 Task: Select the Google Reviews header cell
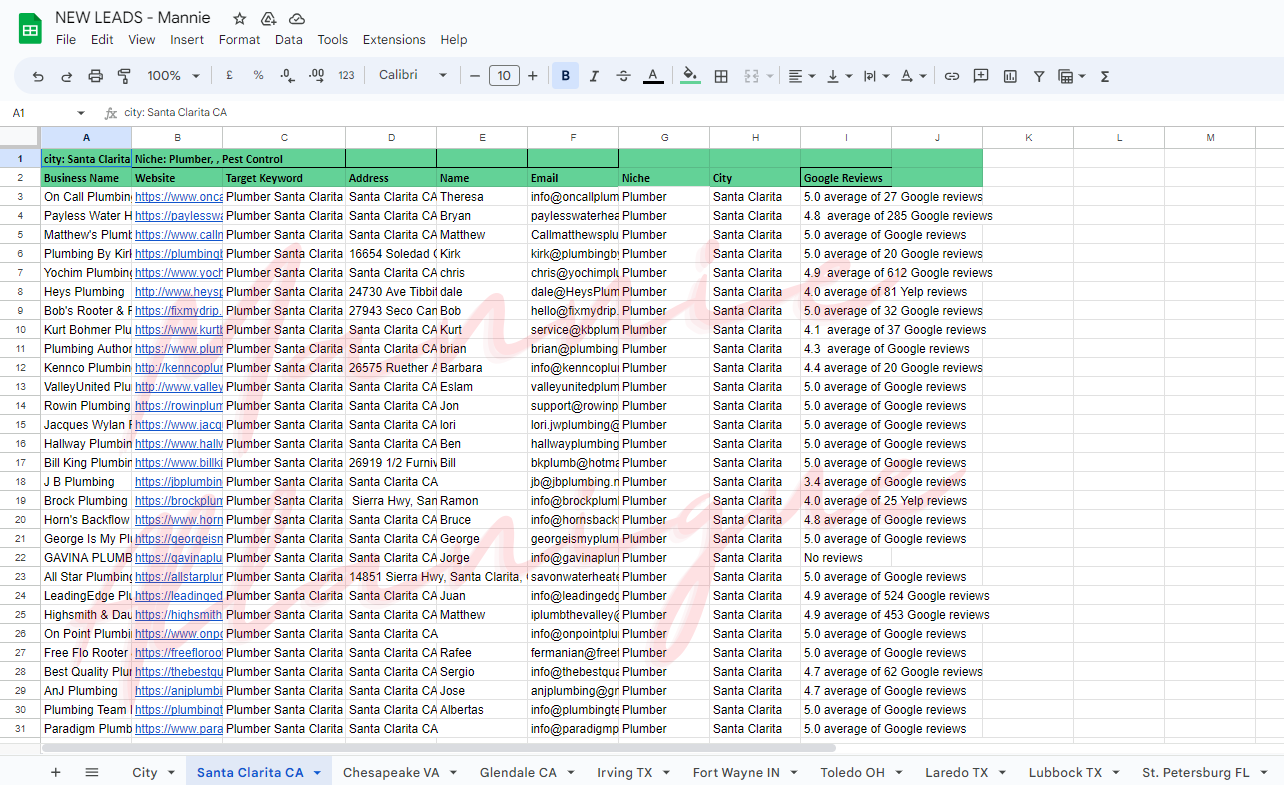[846, 178]
